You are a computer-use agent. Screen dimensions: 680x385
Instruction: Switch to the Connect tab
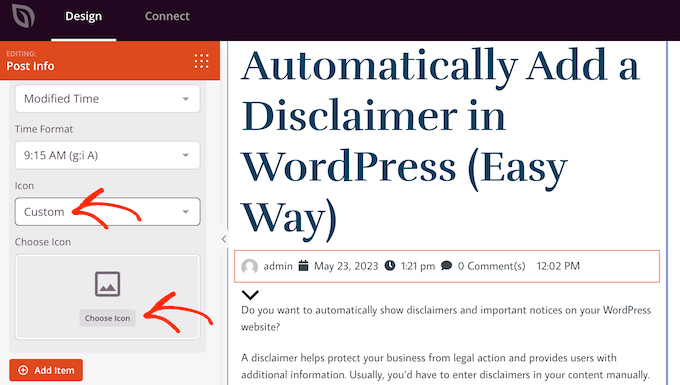[167, 16]
